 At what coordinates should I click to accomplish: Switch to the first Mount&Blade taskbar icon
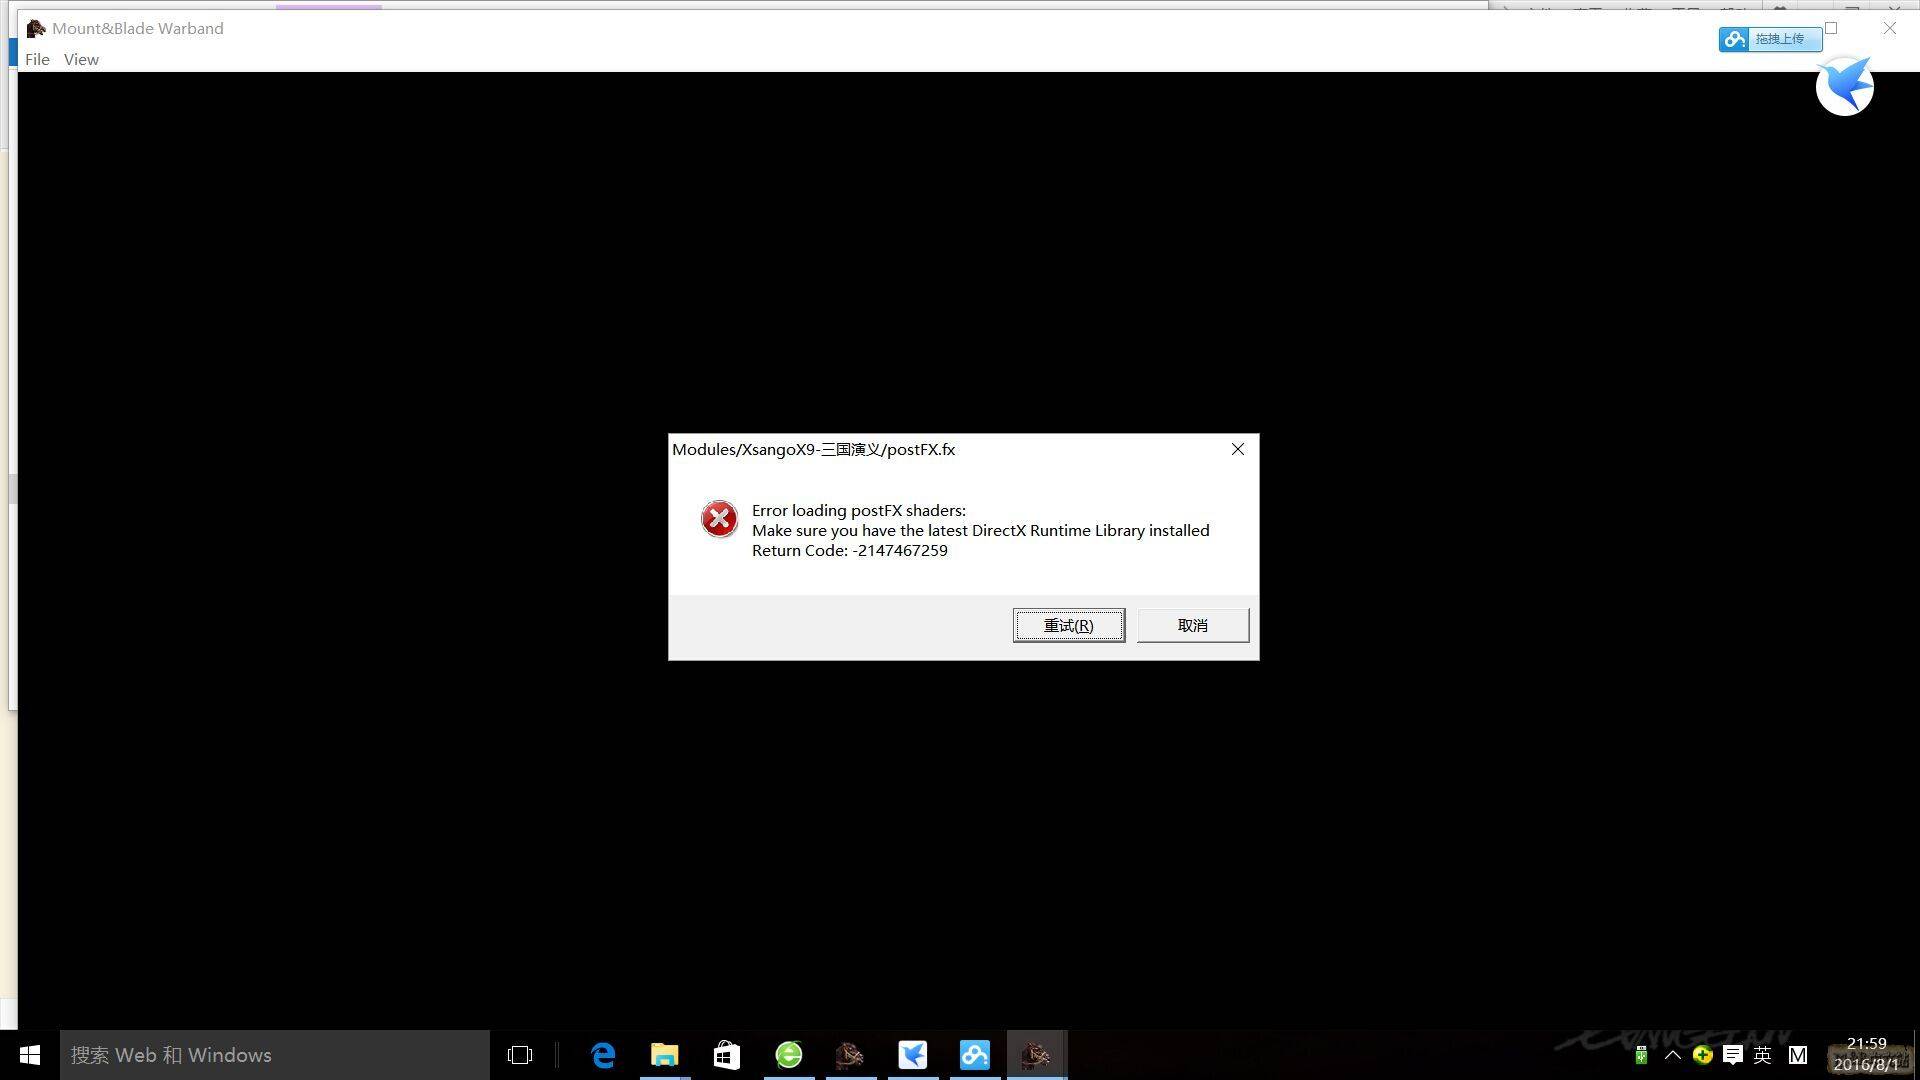pyautogui.click(x=851, y=1055)
